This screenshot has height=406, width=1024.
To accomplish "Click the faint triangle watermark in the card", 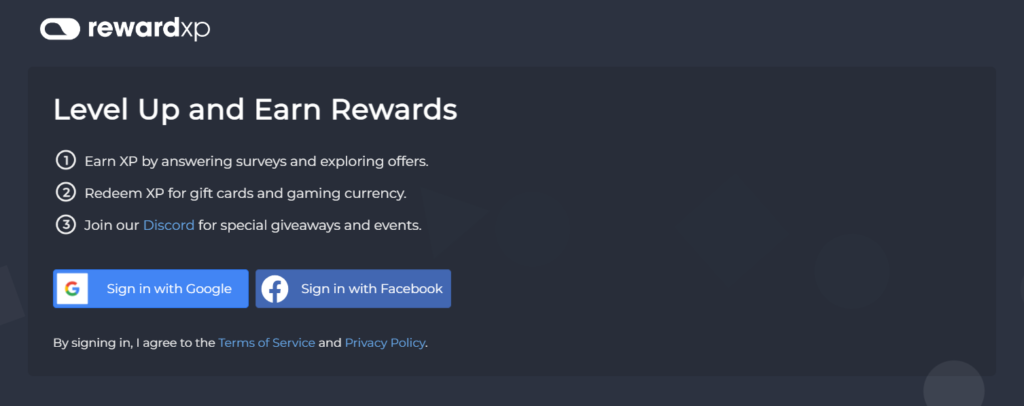I will pos(457,222).
